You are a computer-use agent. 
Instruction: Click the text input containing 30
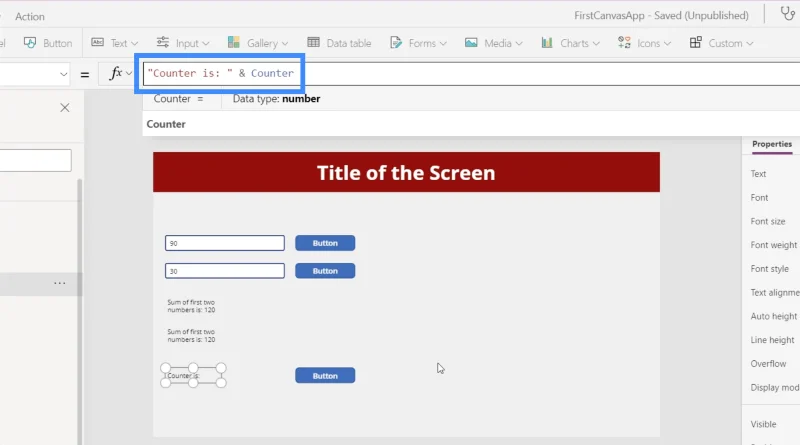(x=224, y=271)
